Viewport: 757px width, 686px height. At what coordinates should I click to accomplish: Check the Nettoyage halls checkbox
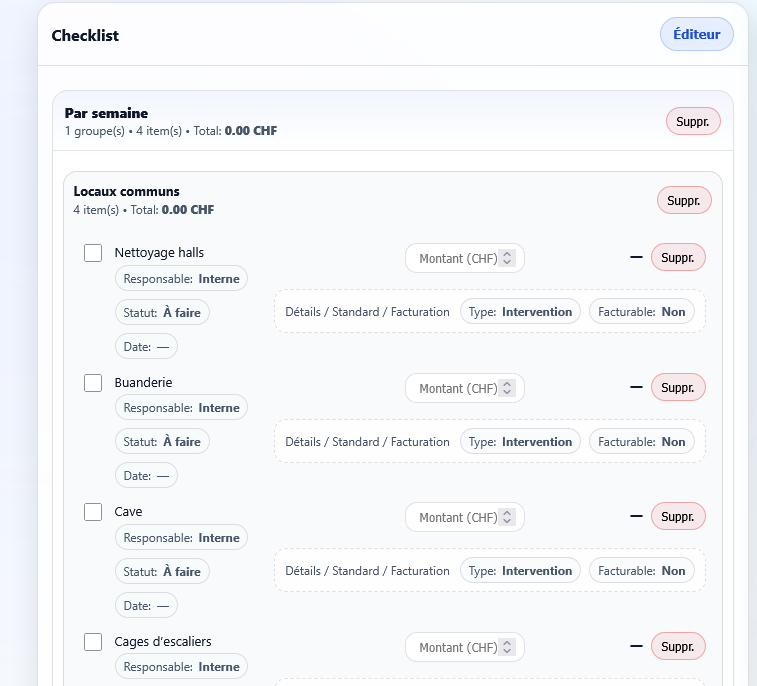pos(93,253)
